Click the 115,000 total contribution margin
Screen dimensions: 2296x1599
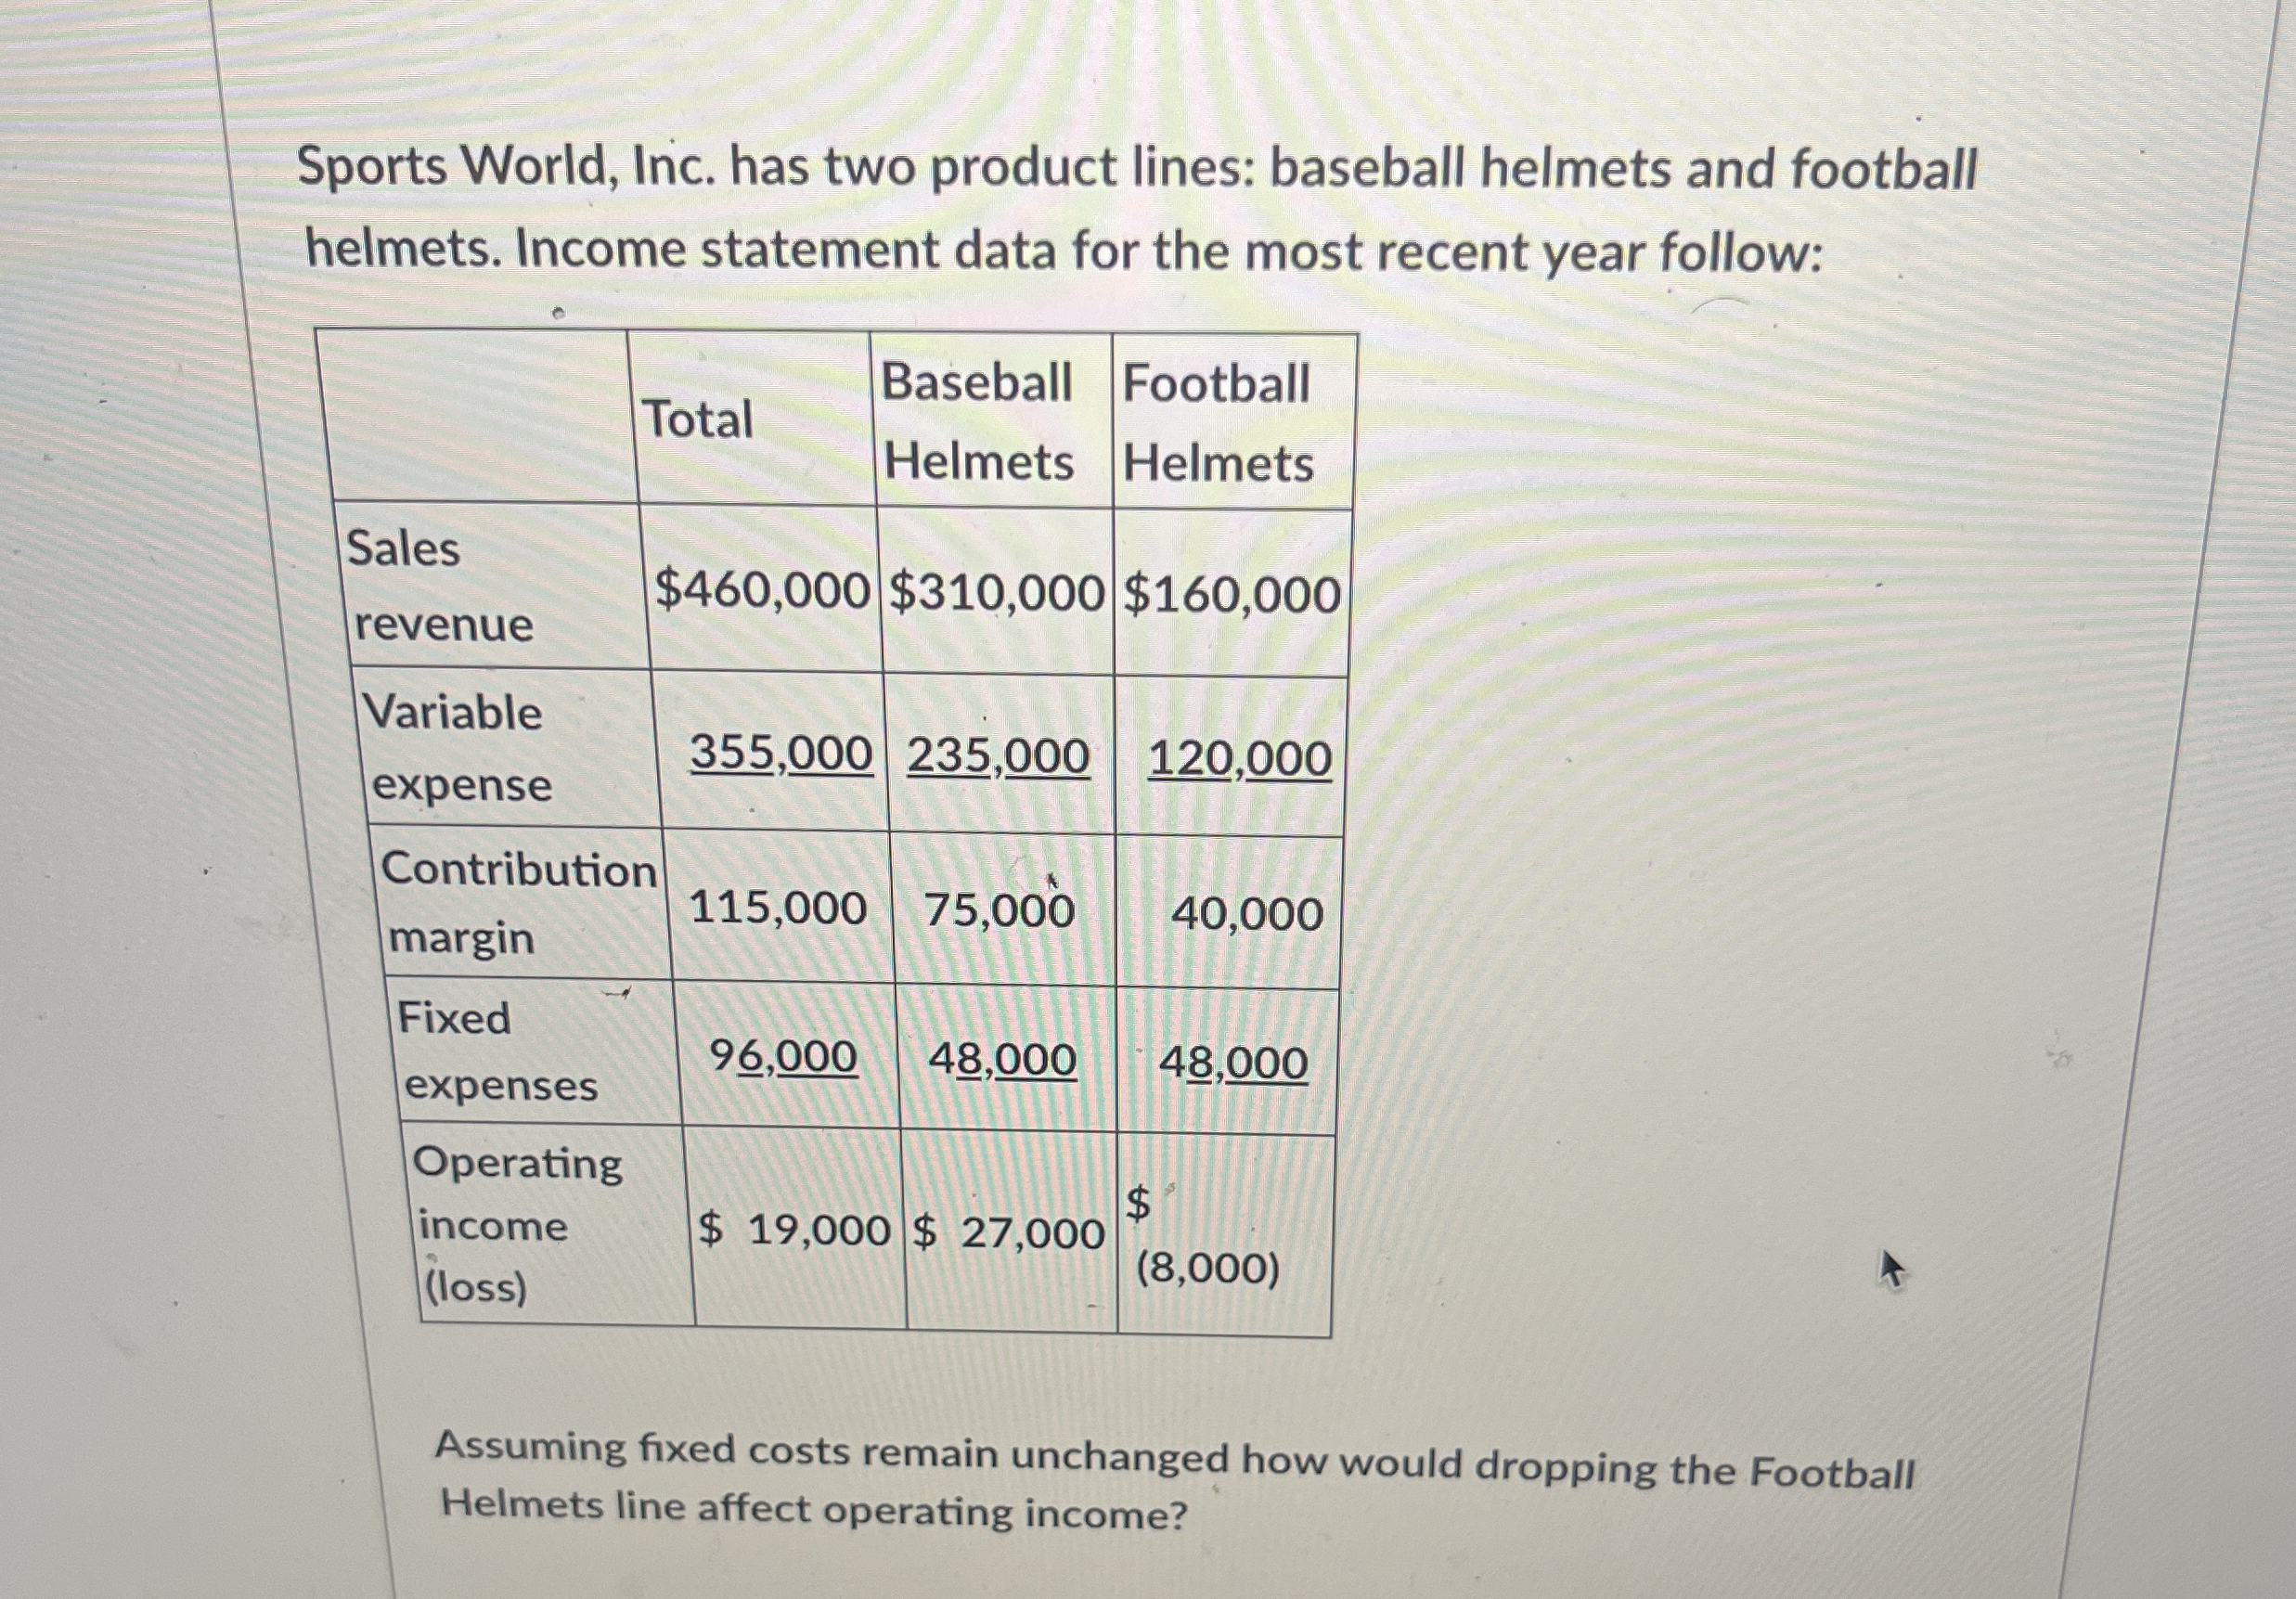point(778,908)
